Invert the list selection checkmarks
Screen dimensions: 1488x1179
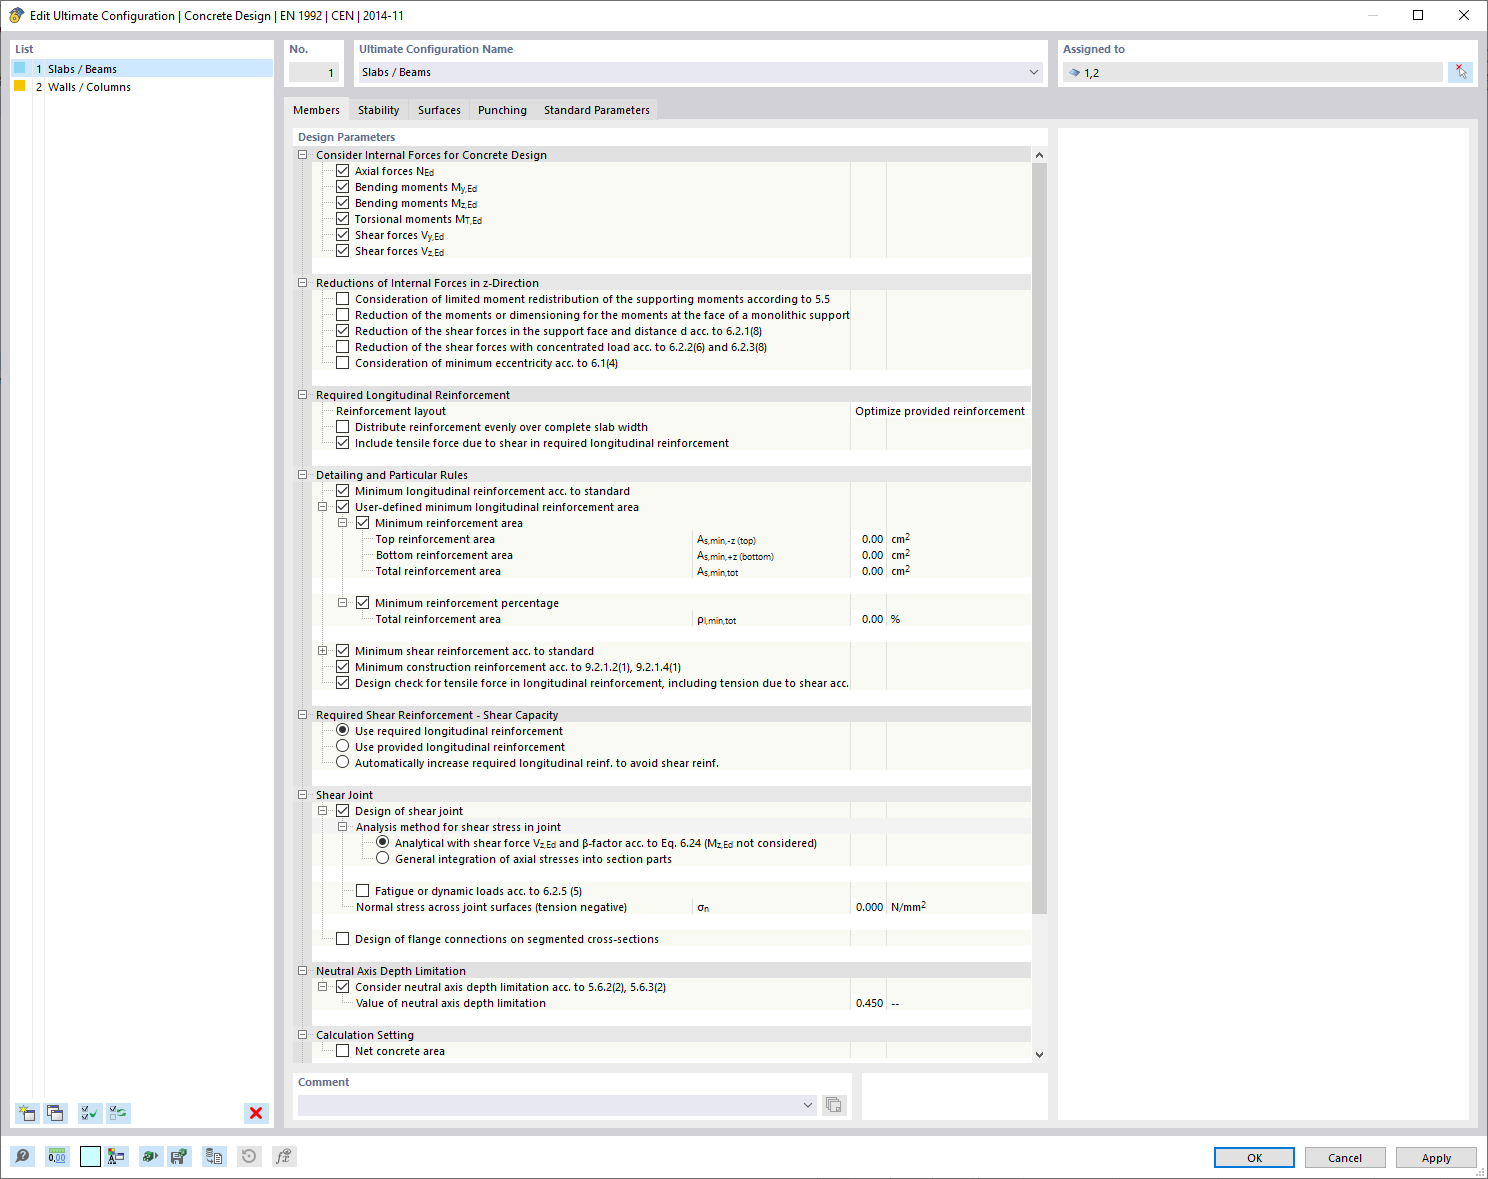(118, 1113)
